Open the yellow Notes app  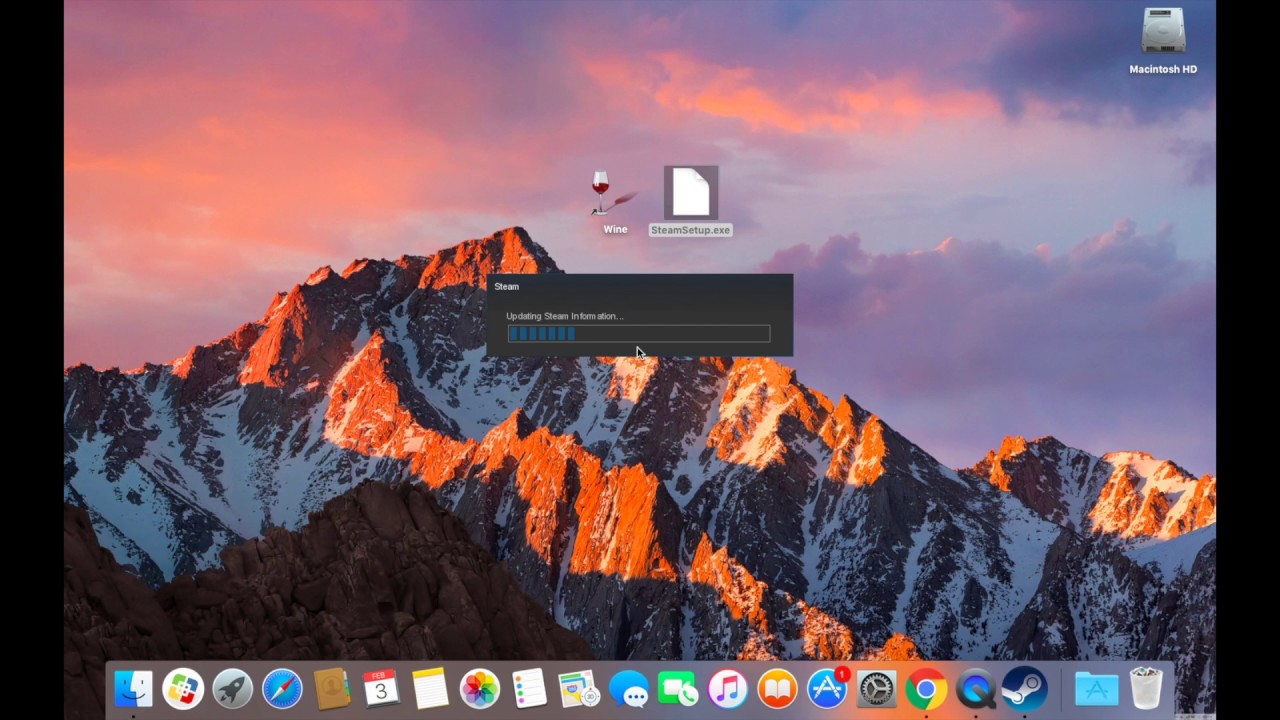tap(430, 689)
